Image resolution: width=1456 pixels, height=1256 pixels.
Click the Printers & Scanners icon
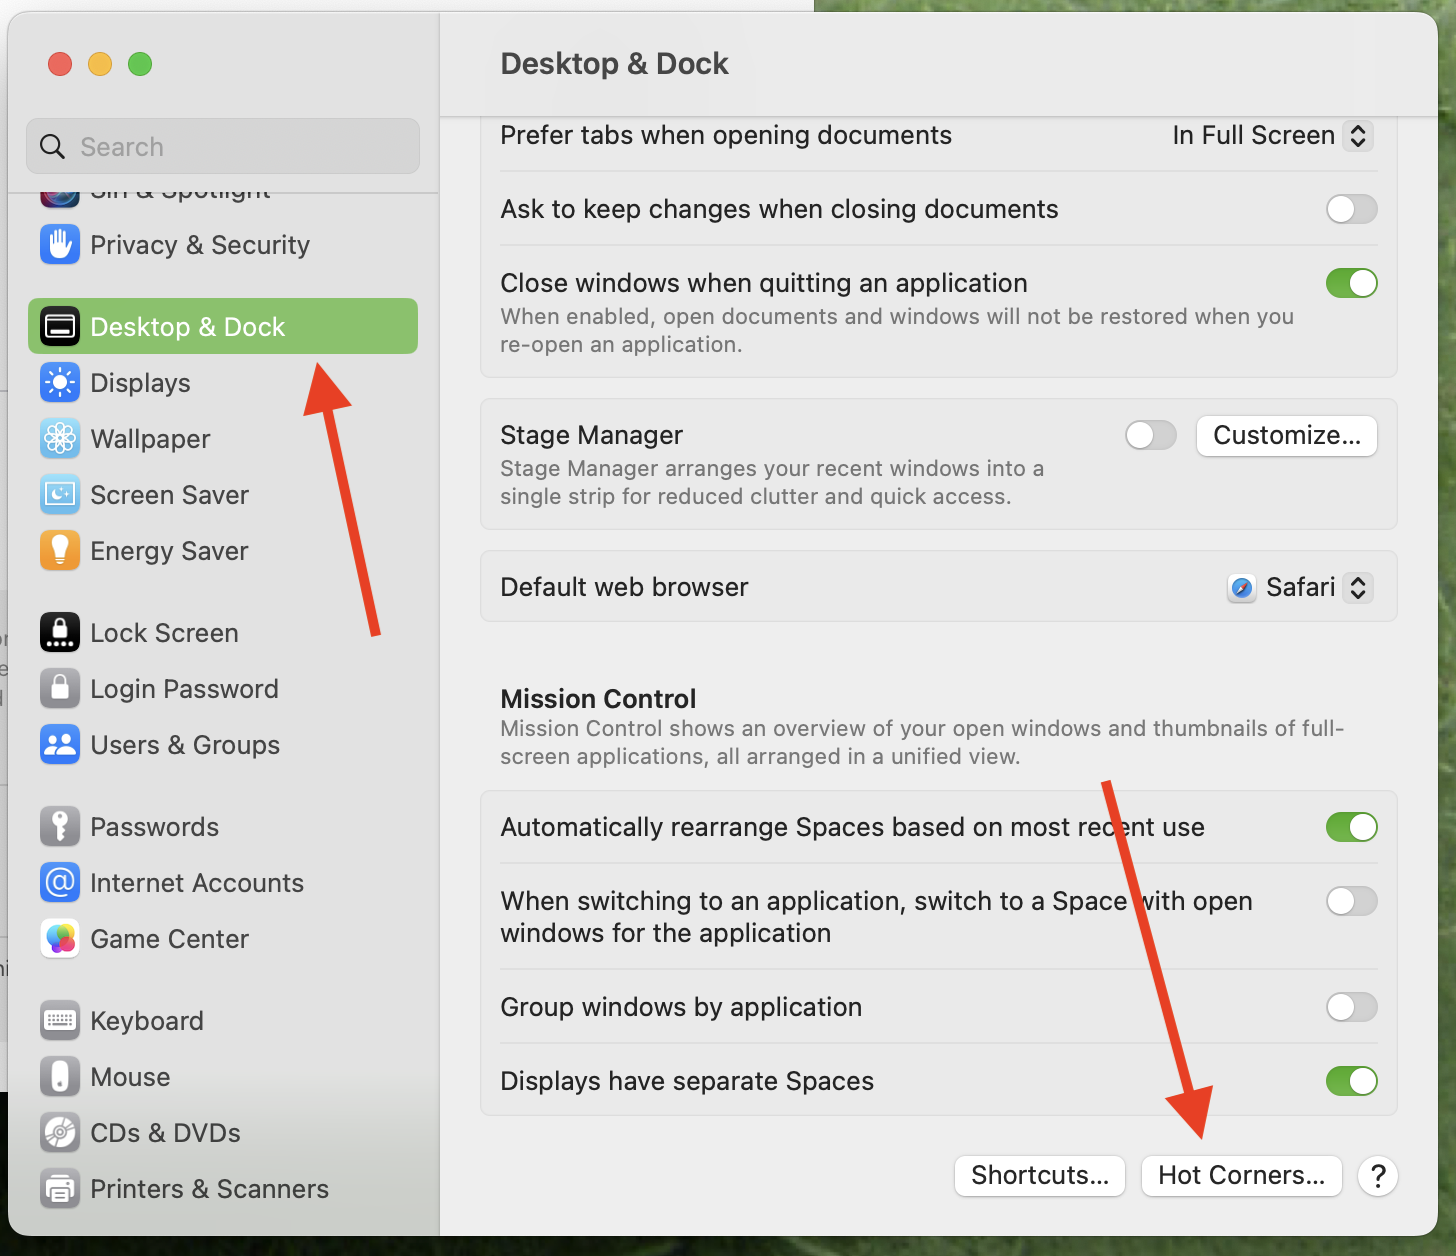coord(60,1189)
